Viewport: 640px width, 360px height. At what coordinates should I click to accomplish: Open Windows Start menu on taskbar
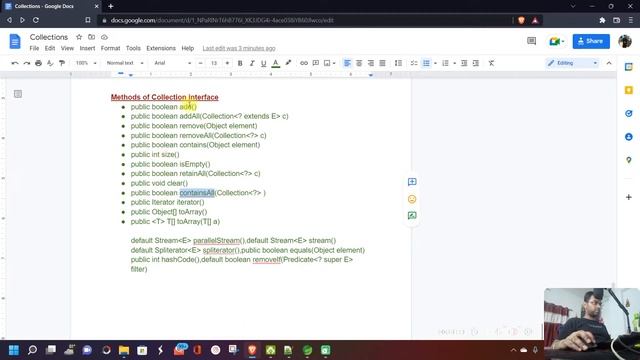(14, 350)
